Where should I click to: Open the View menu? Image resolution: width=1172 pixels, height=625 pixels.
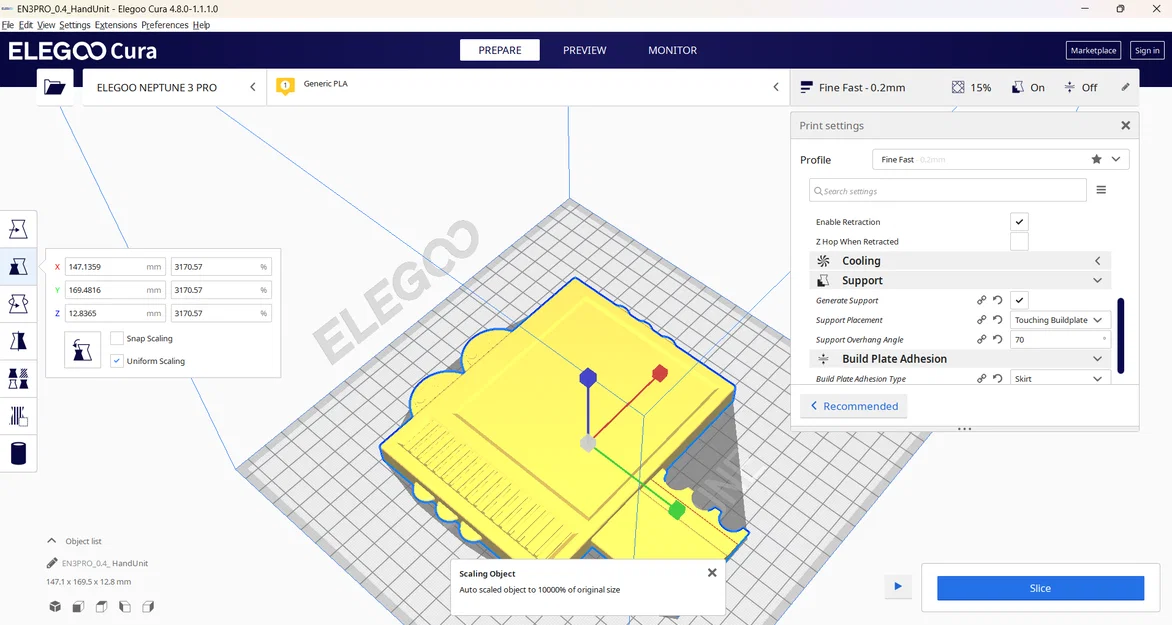pyautogui.click(x=46, y=25)
